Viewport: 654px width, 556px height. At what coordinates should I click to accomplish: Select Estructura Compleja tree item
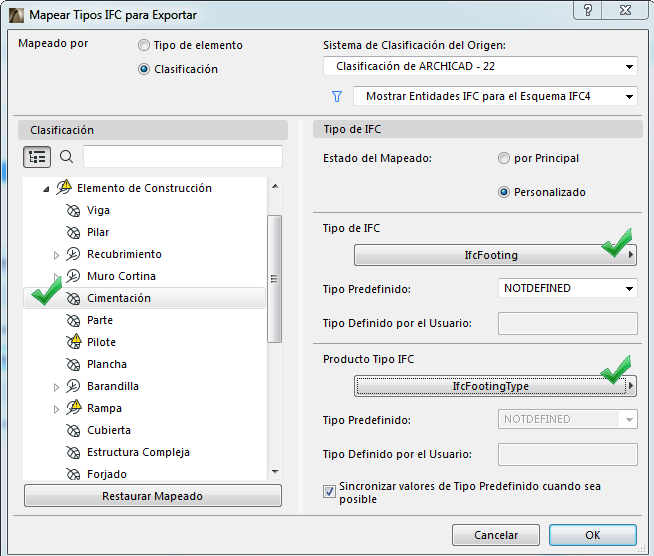(x=138, y=452)
